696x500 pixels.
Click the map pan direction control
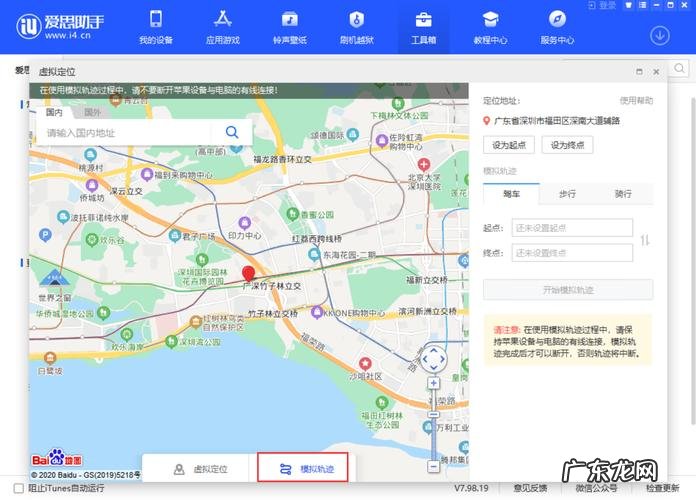click(x=433, y=358)
